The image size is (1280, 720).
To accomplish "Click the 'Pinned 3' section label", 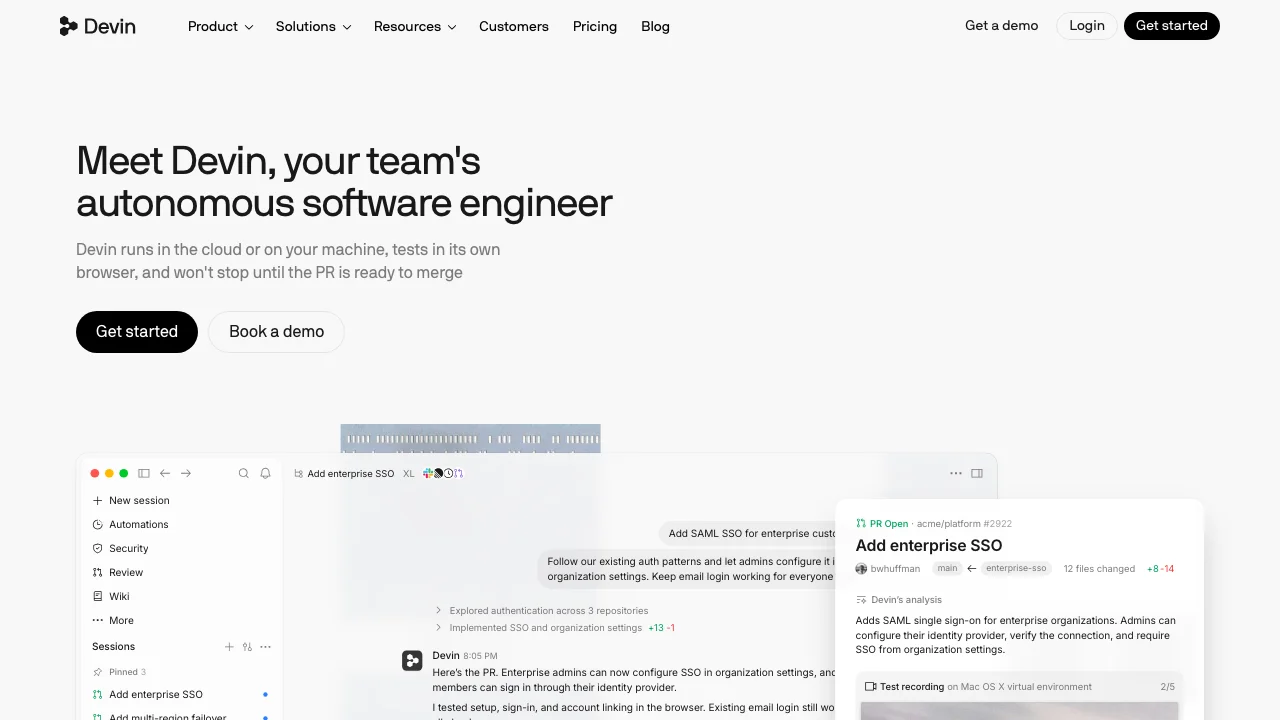I will point(127,672).
